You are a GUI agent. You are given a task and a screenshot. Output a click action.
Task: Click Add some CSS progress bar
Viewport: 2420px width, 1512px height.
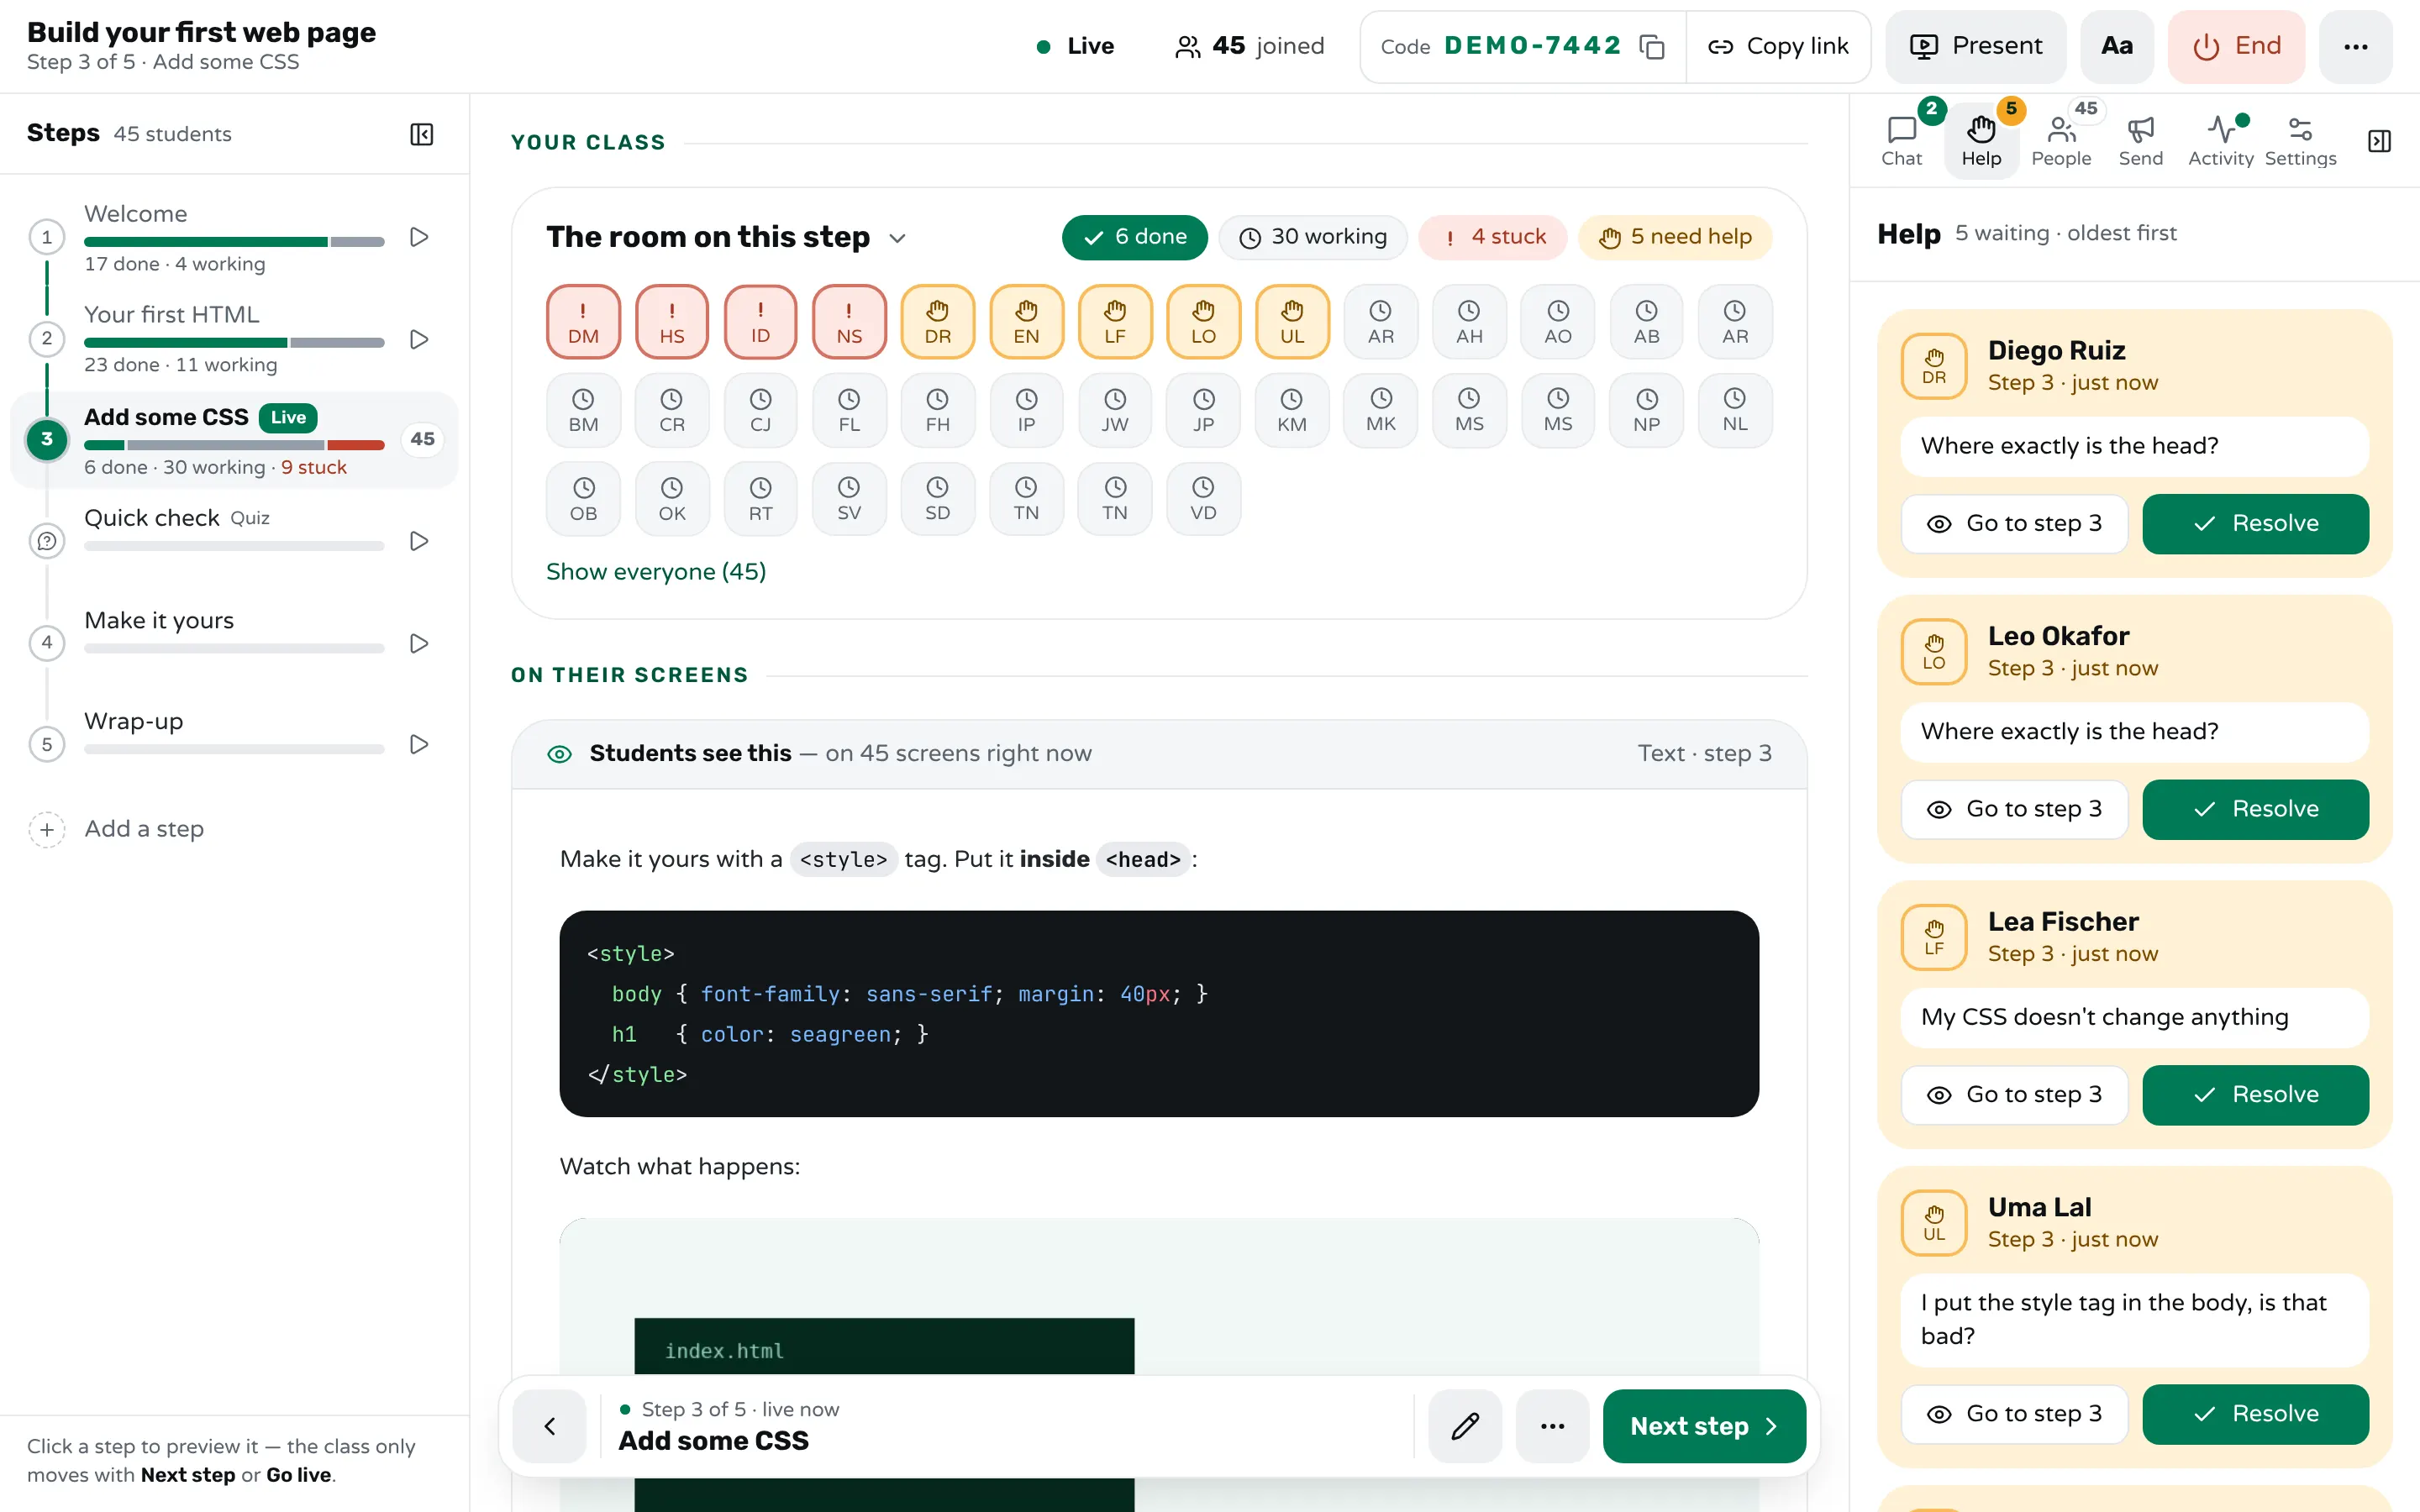(234, 445)
